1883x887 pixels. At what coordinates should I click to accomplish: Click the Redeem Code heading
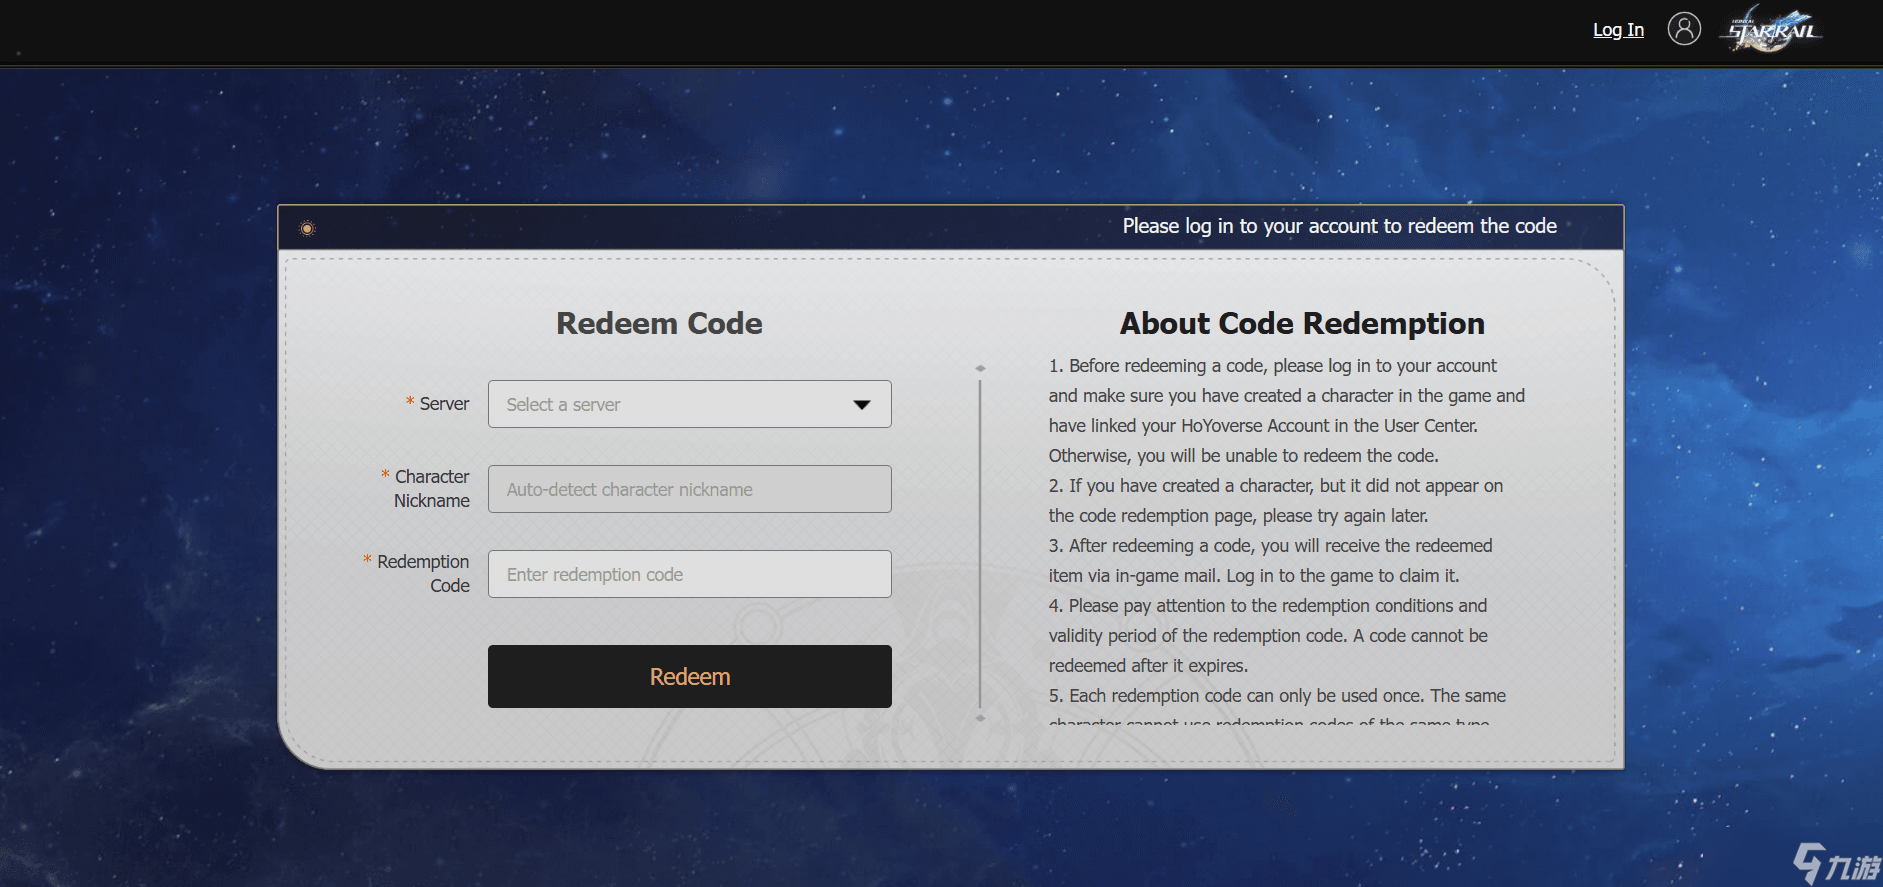click(x=659, y=323)
